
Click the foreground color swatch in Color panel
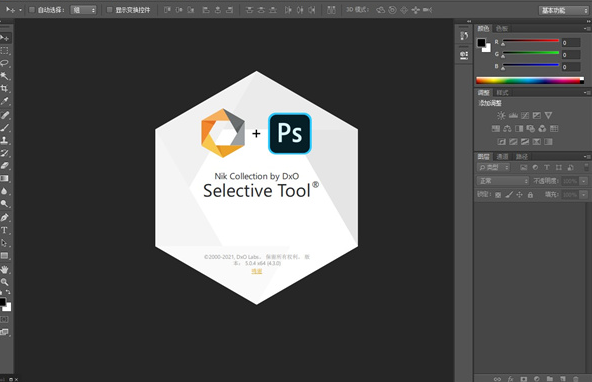pos(481,43)
